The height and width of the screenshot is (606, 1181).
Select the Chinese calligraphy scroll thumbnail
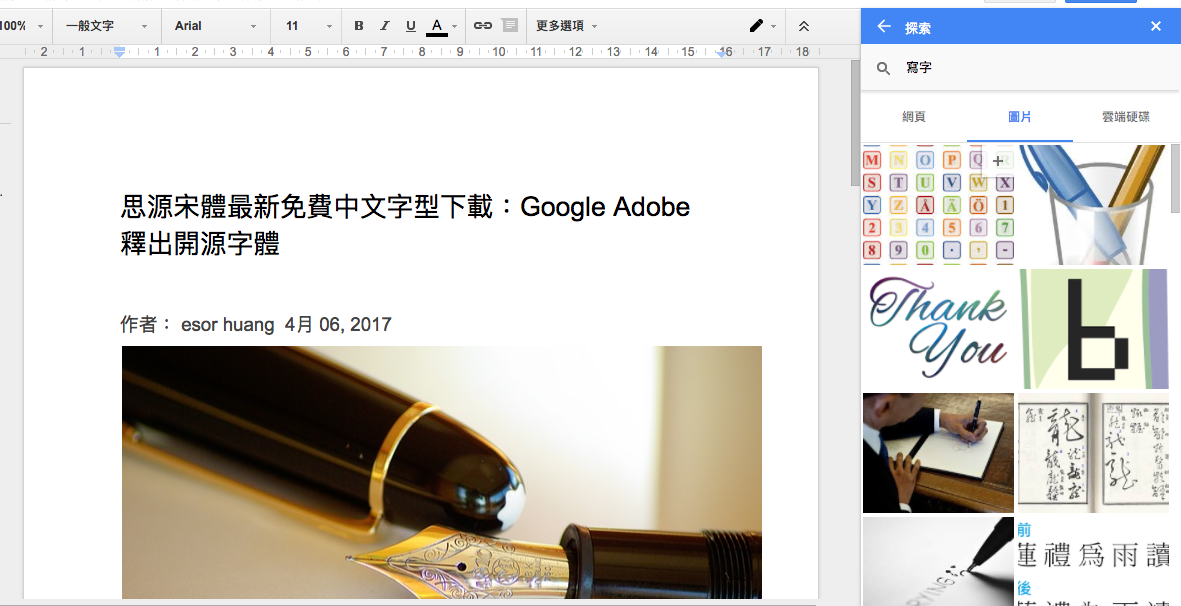pos(1092,453)
